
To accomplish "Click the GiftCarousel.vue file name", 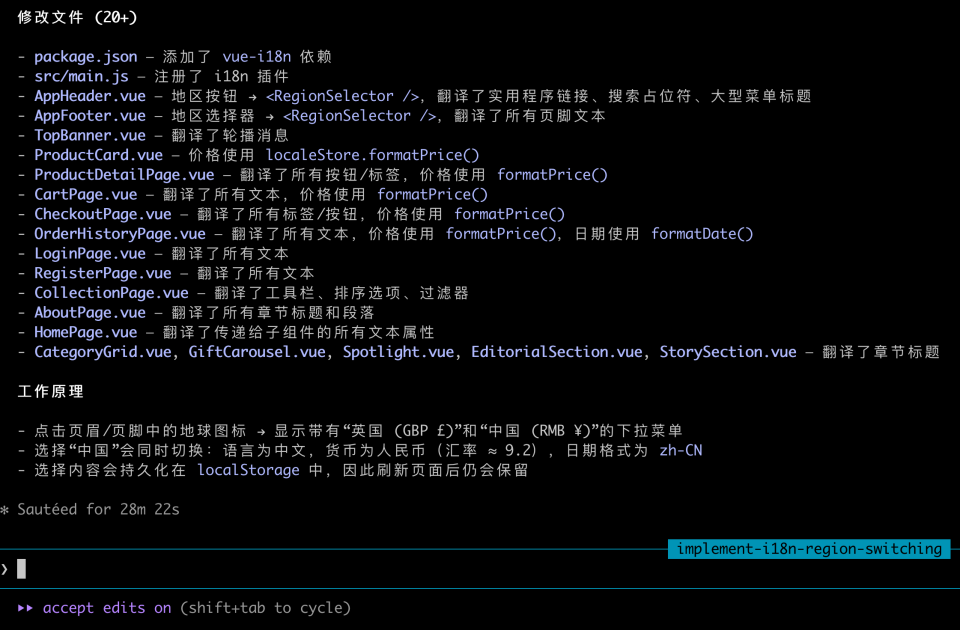I will 257,352.
